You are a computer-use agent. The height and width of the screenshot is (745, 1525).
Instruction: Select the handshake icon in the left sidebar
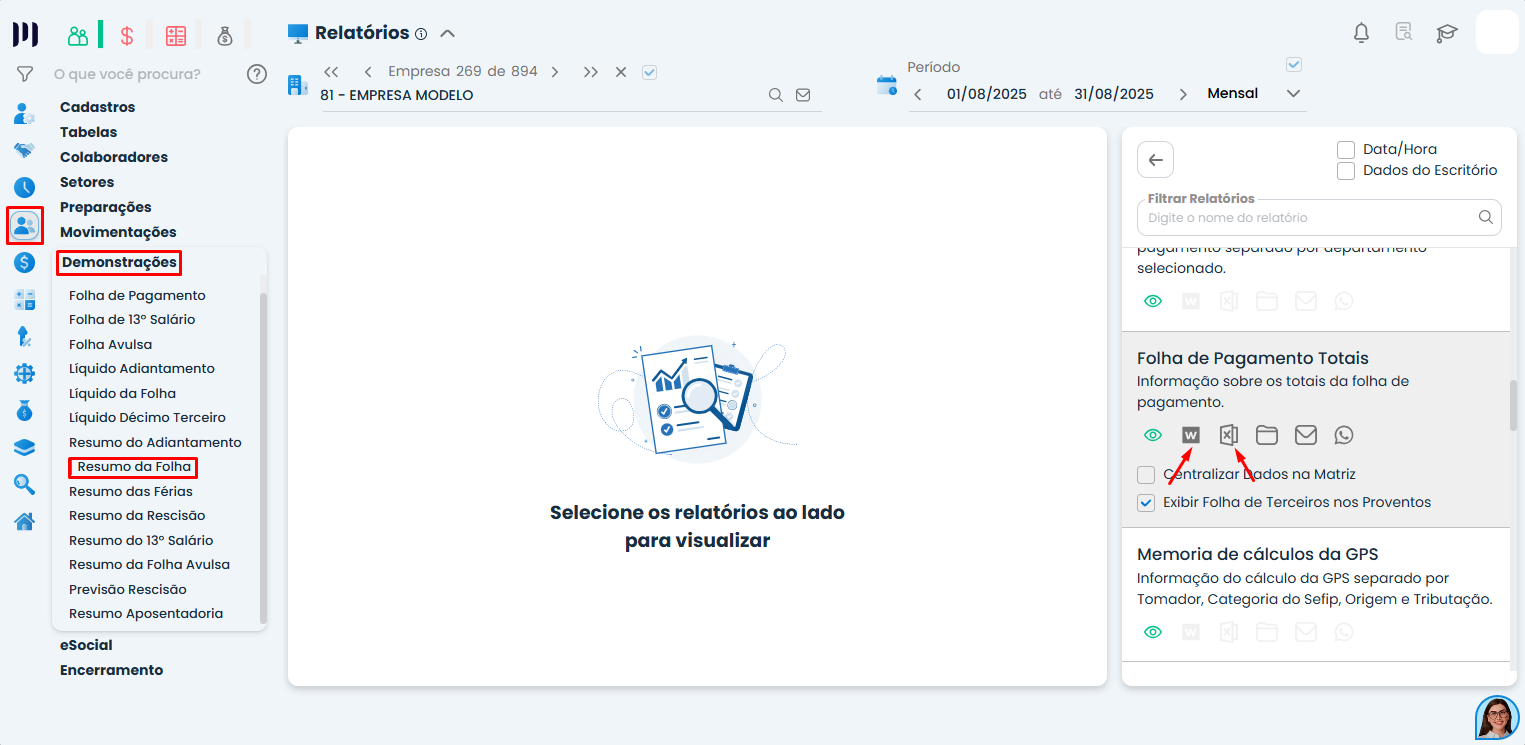pos(23,150)
